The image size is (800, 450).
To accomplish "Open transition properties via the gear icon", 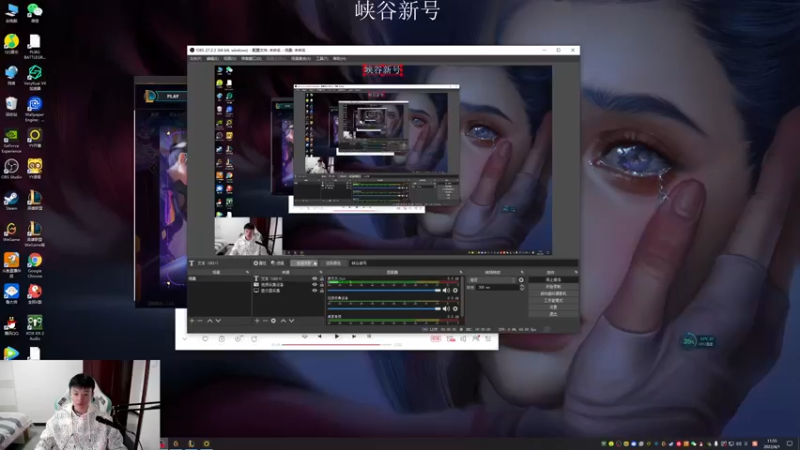I will click(x=521, y=280).
